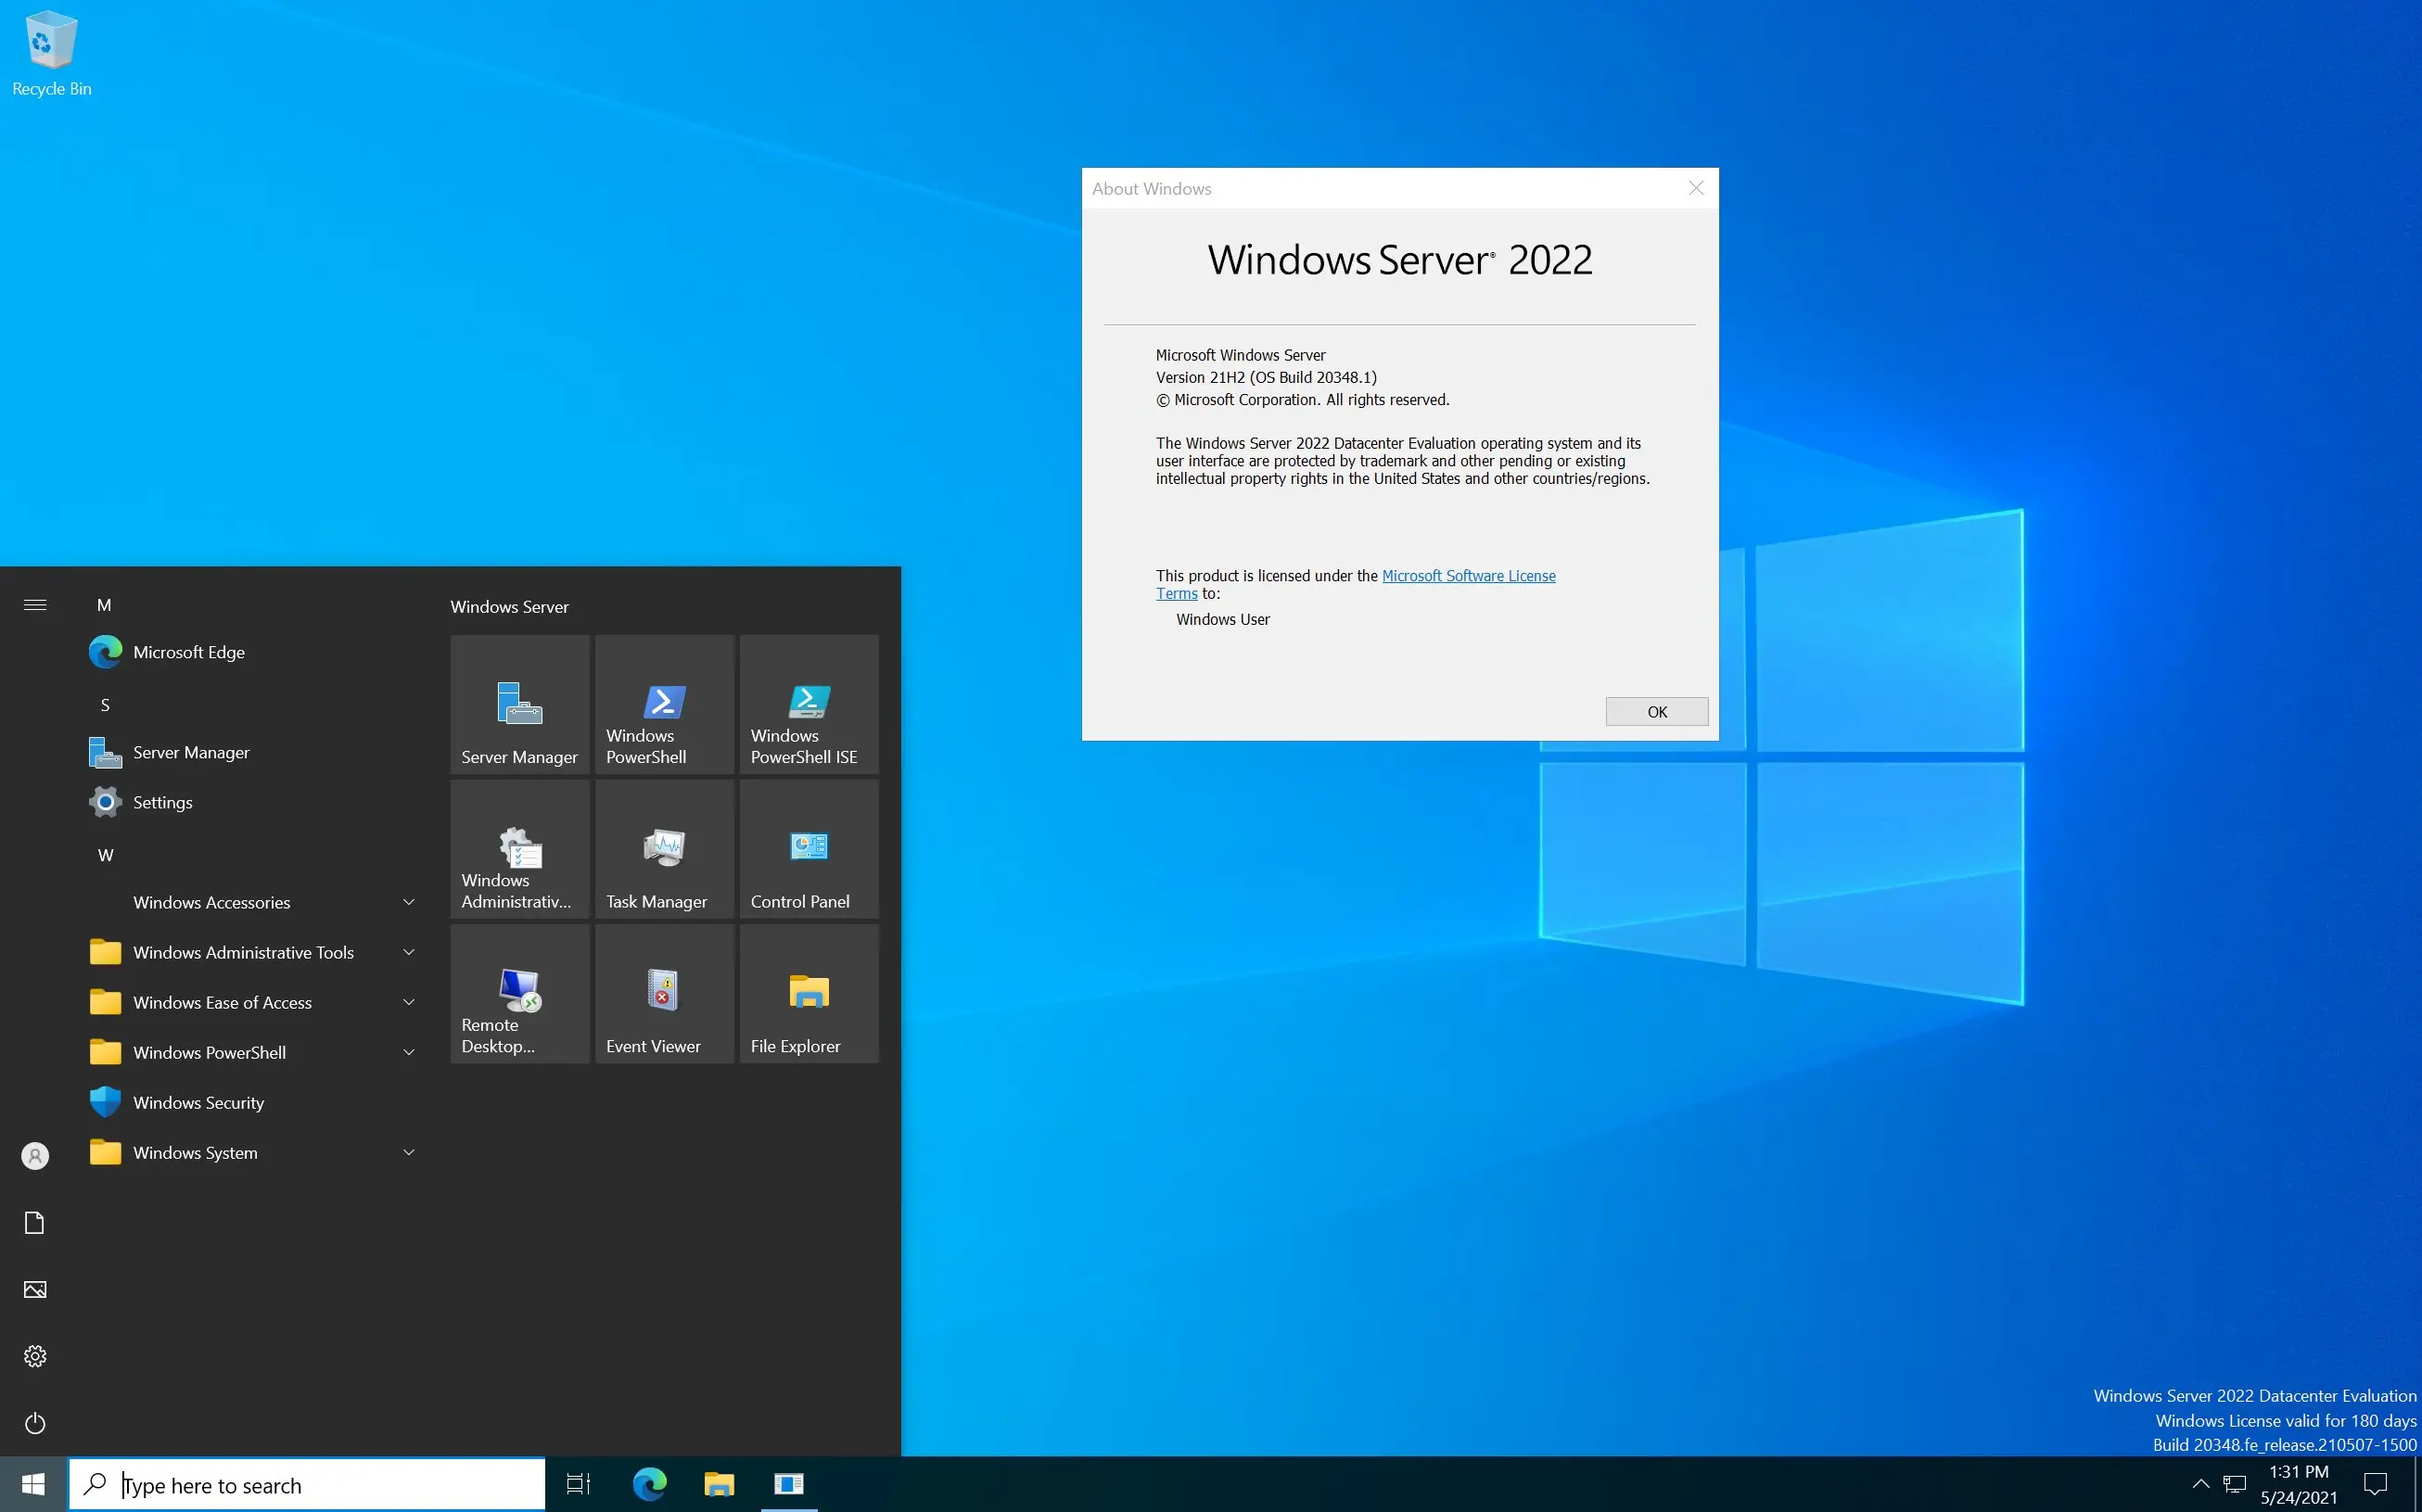The width and height of the screenshot is (2422, 1512).
Task: Open Task View button on taskbar
Action: point(577,1484)
